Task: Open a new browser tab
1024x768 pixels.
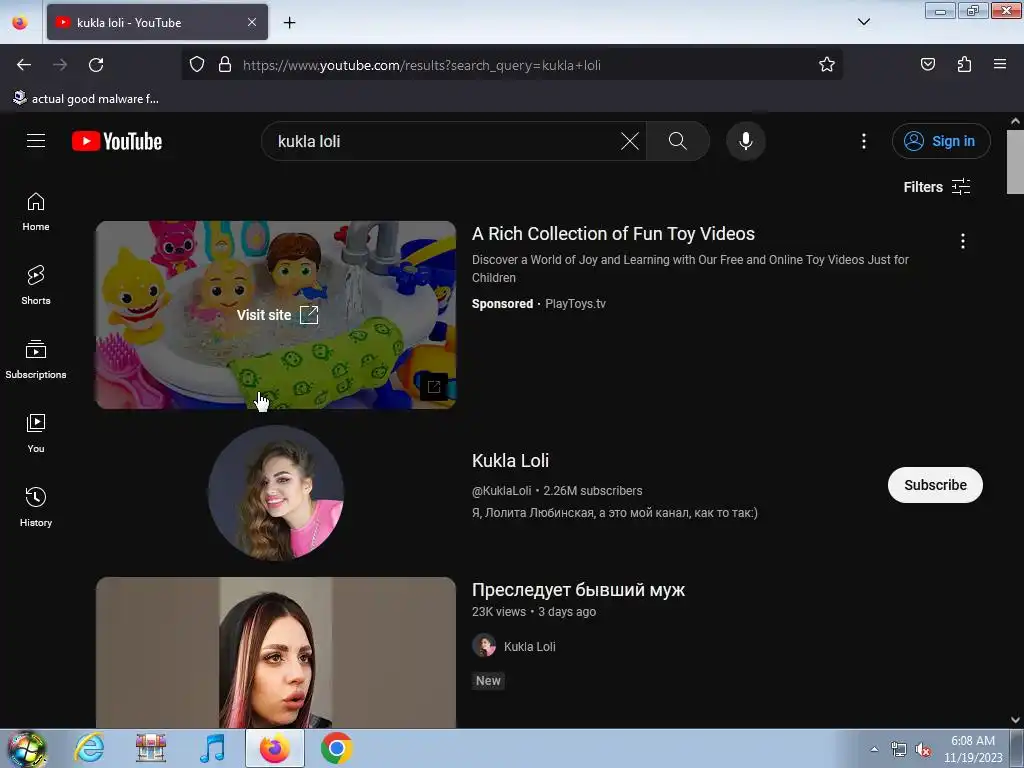Action: point(289,22)
